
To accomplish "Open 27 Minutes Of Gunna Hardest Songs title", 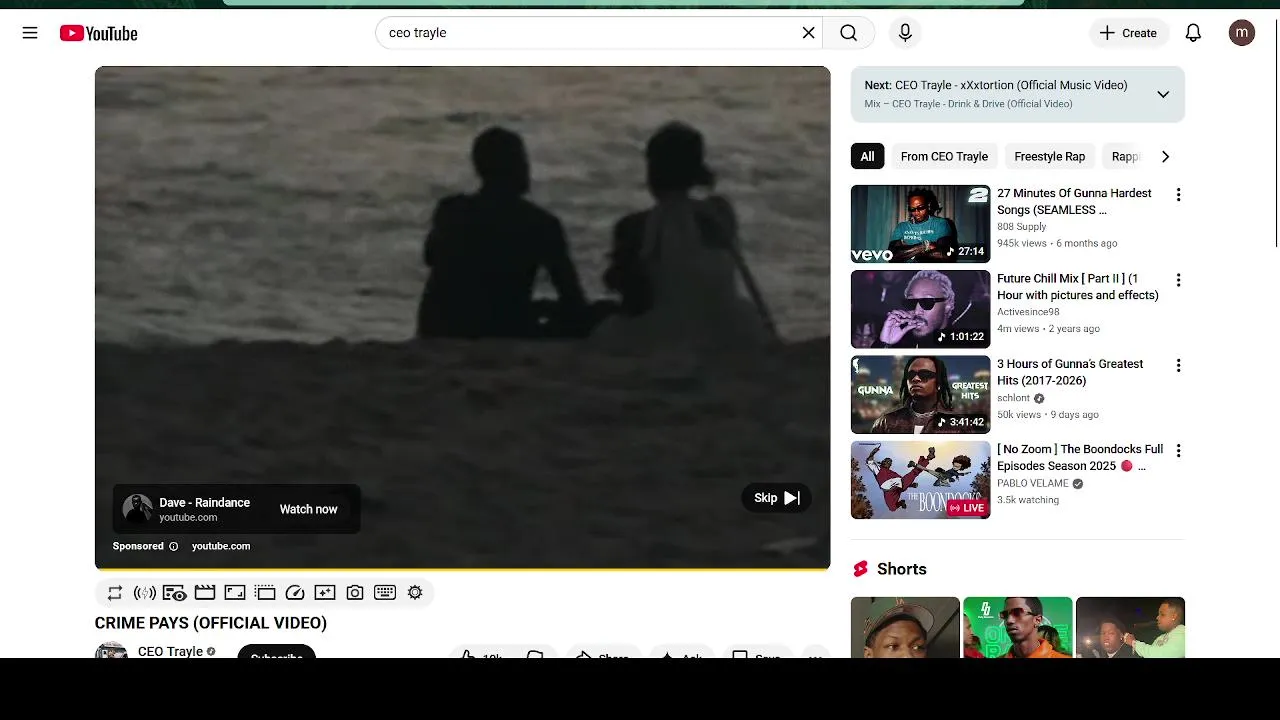I will click(1074, 201).
